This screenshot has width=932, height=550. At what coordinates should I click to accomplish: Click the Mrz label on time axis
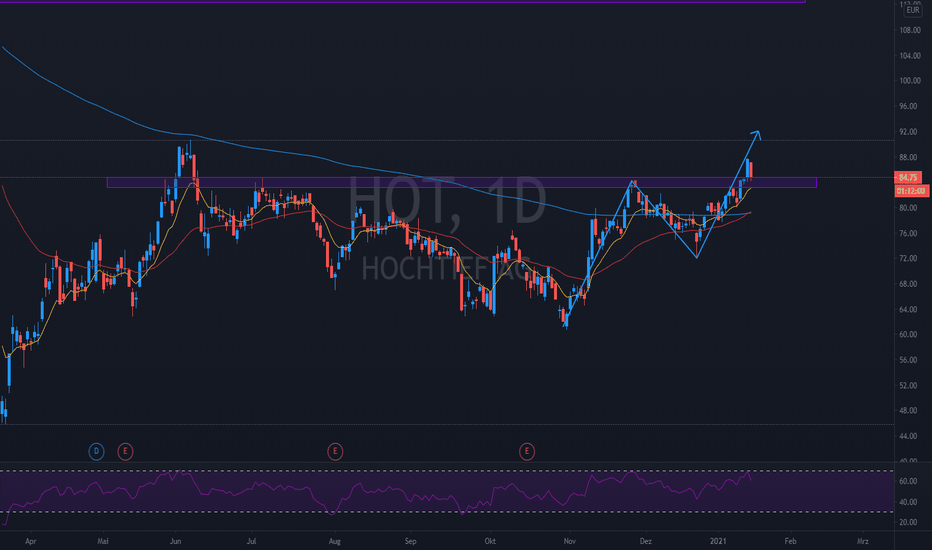(x=863, y=542)
